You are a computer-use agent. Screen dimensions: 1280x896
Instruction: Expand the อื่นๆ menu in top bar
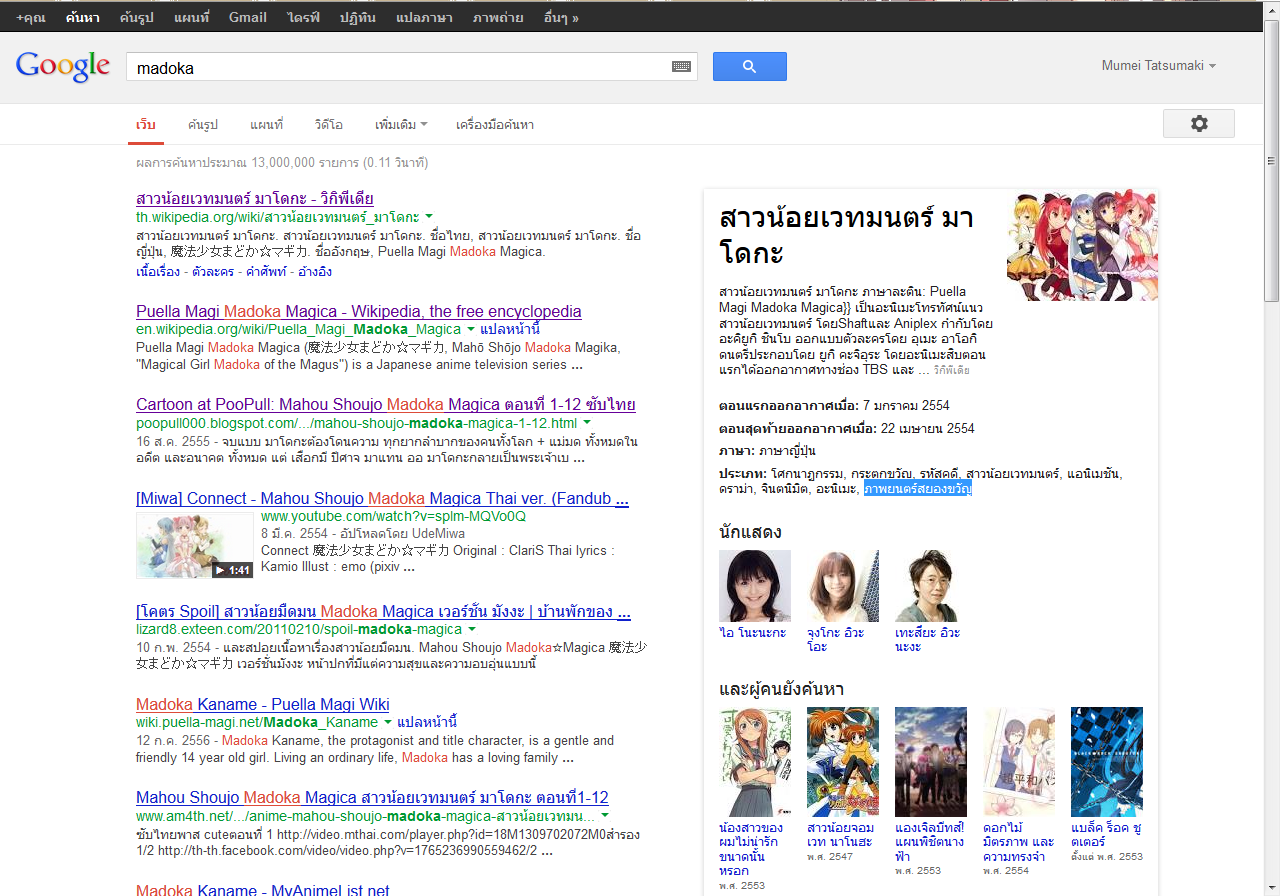point(561,17)
